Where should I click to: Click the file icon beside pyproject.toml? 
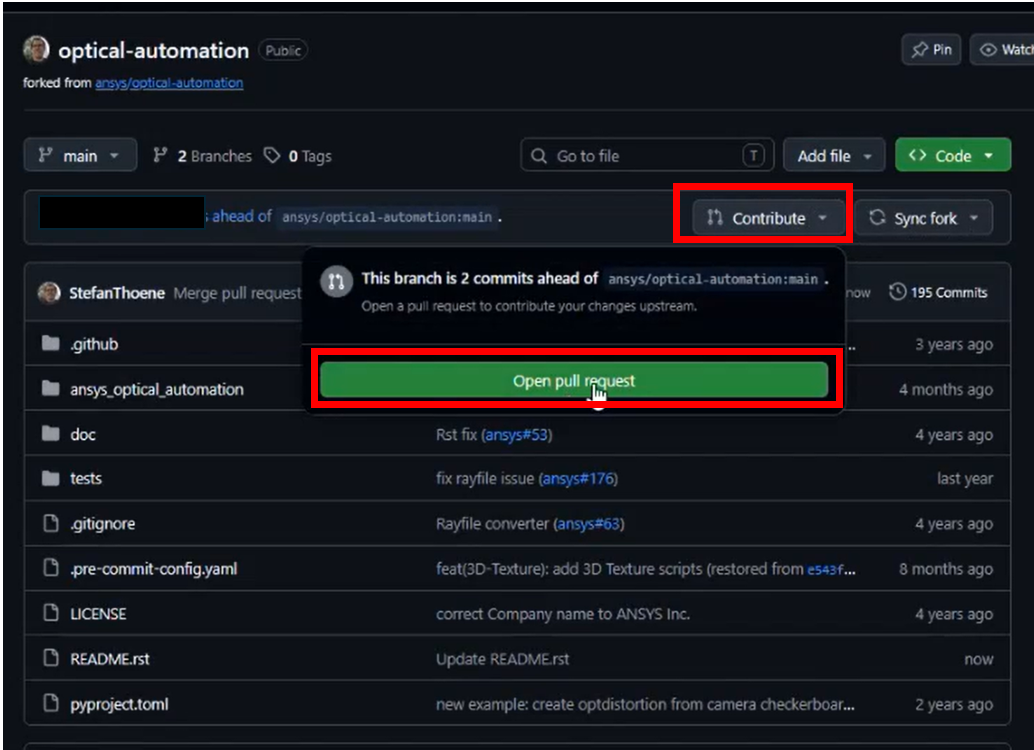(x=51, y=703)
